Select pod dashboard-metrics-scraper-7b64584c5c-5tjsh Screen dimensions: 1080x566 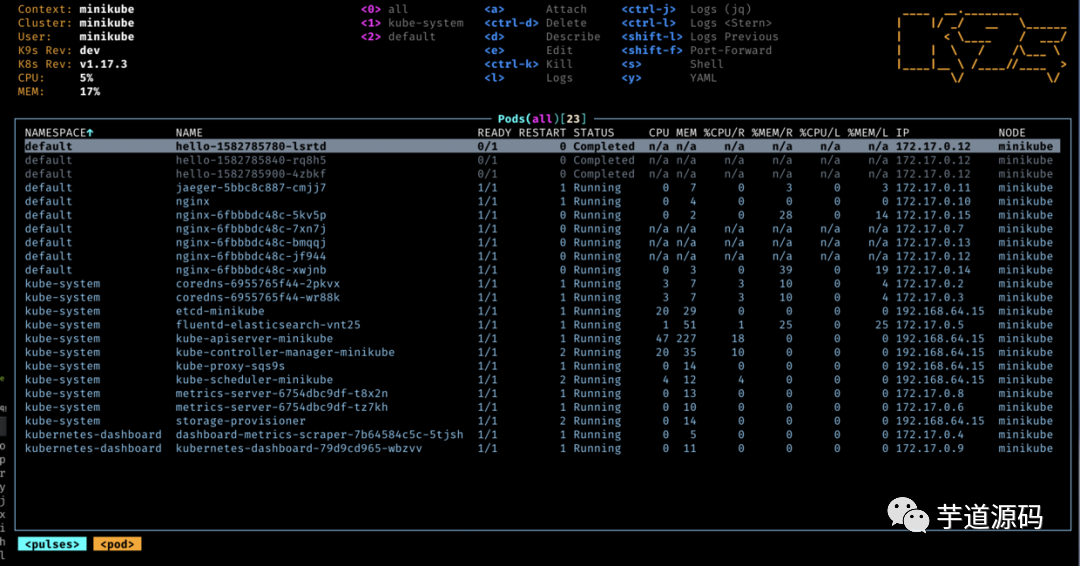[542, 434]
